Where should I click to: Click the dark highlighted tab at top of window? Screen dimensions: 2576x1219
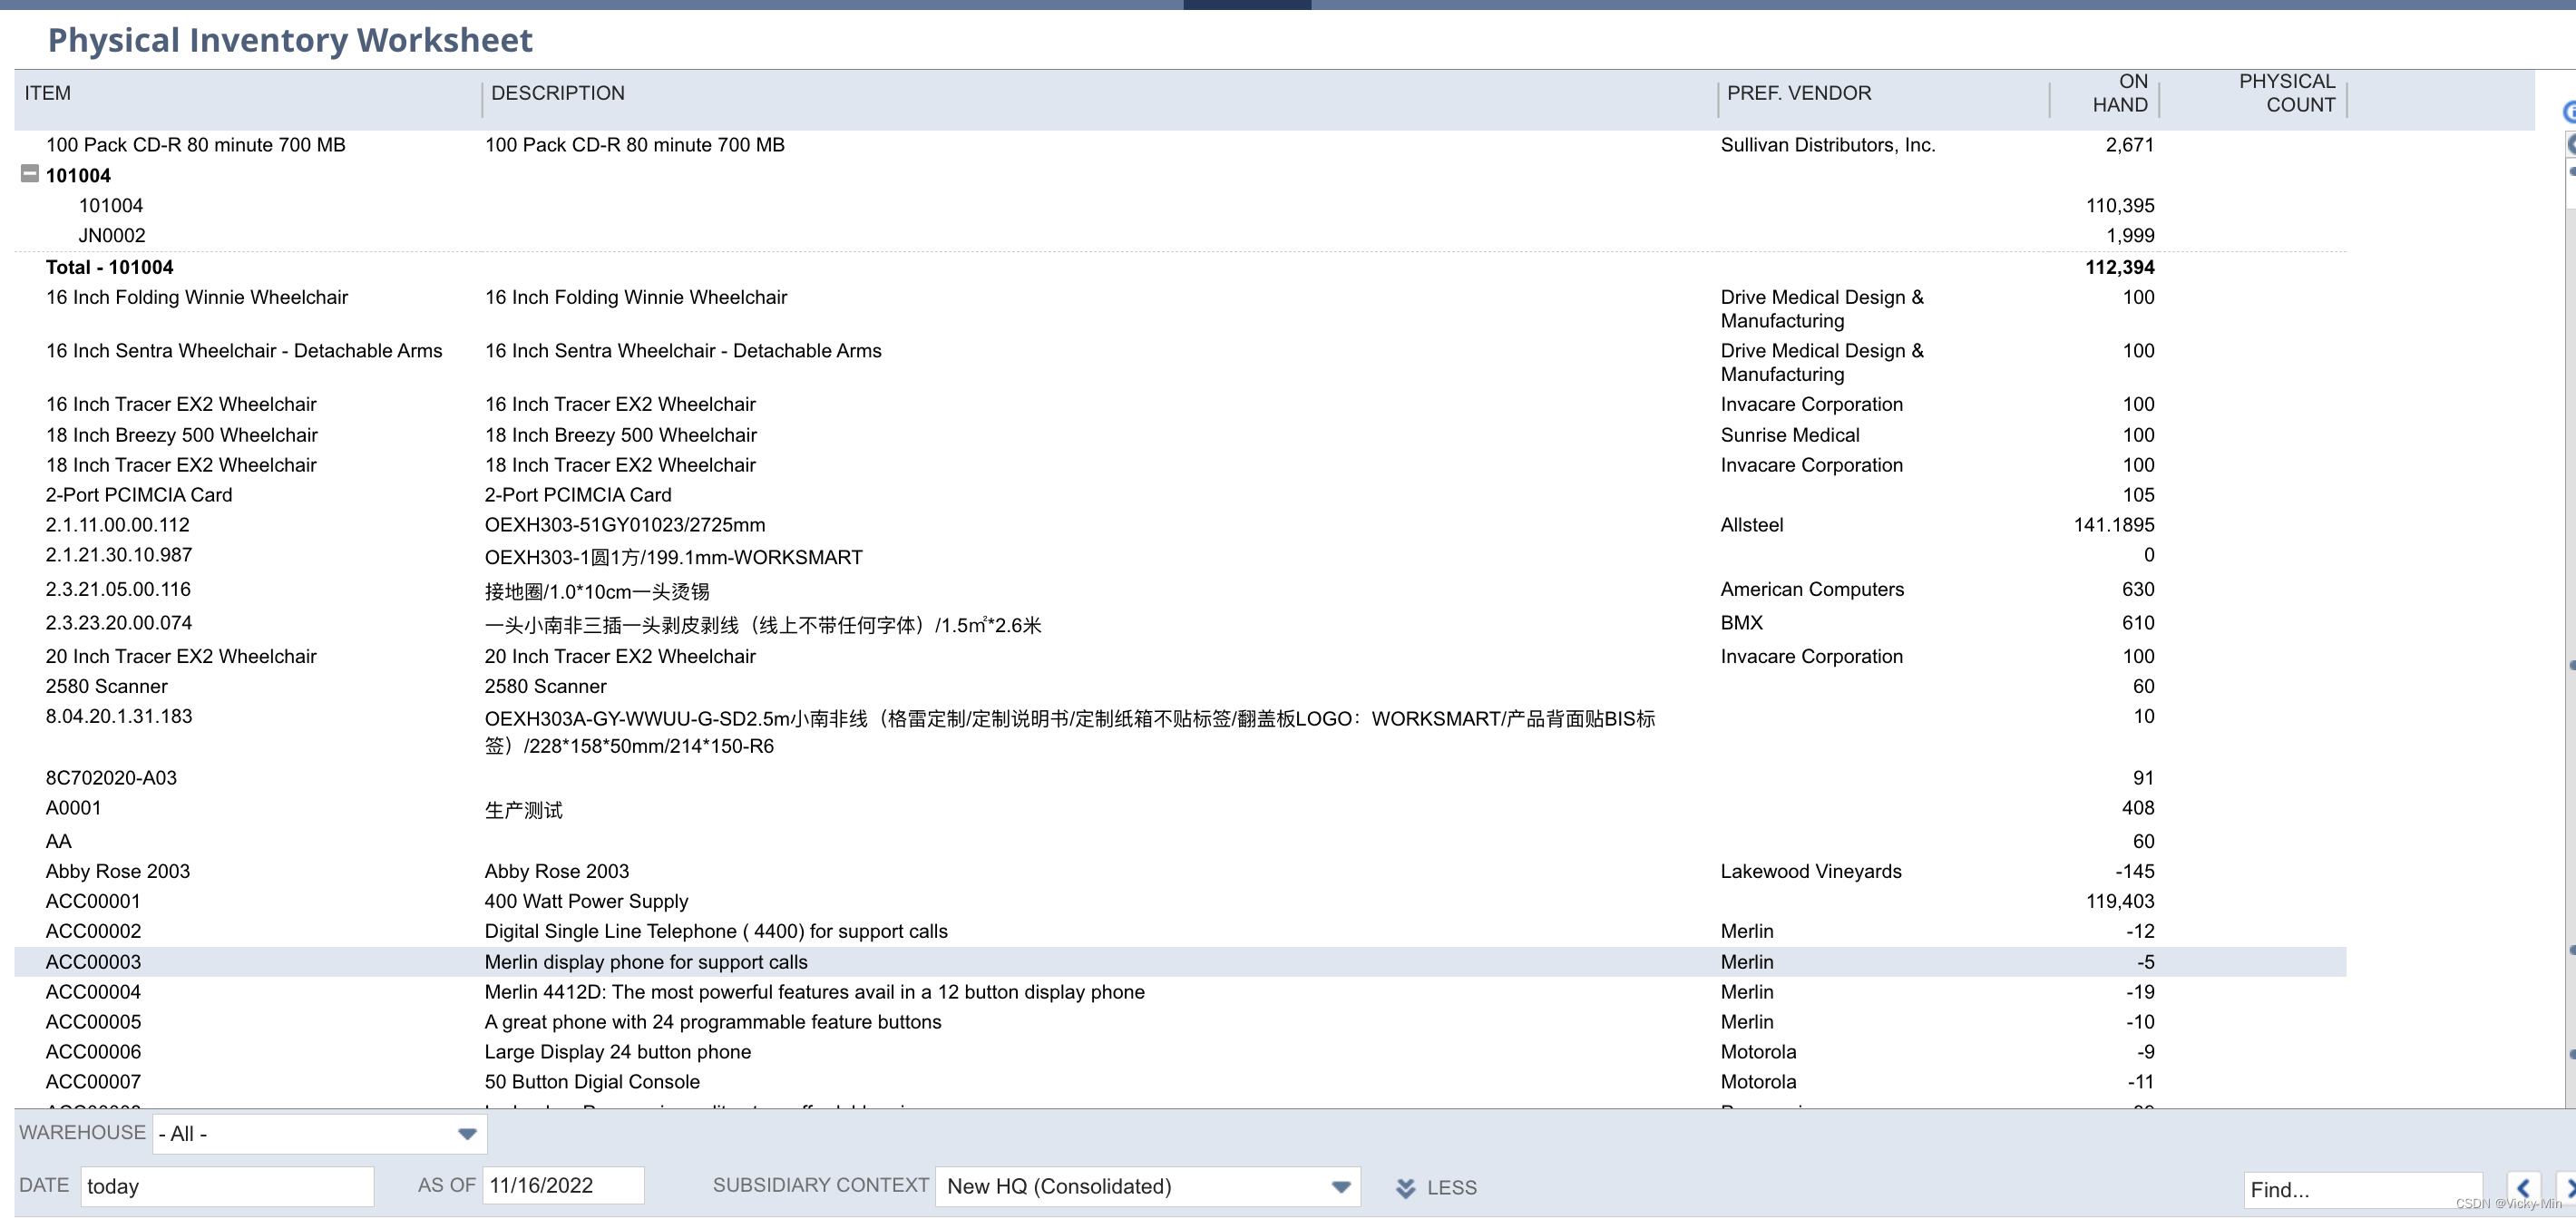click(1246, 4)
